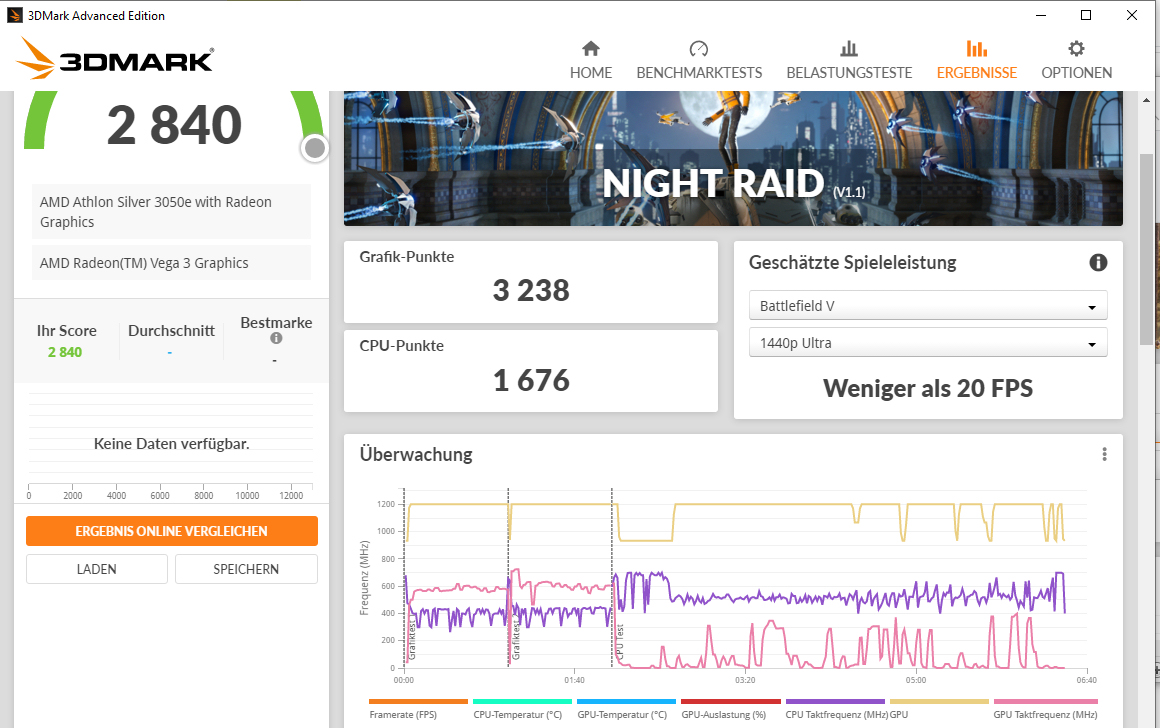Click the scrollbar up arrow
Image resolution: width=1160 pixels, height=728 pixels.
click(x=1147, y=100)
